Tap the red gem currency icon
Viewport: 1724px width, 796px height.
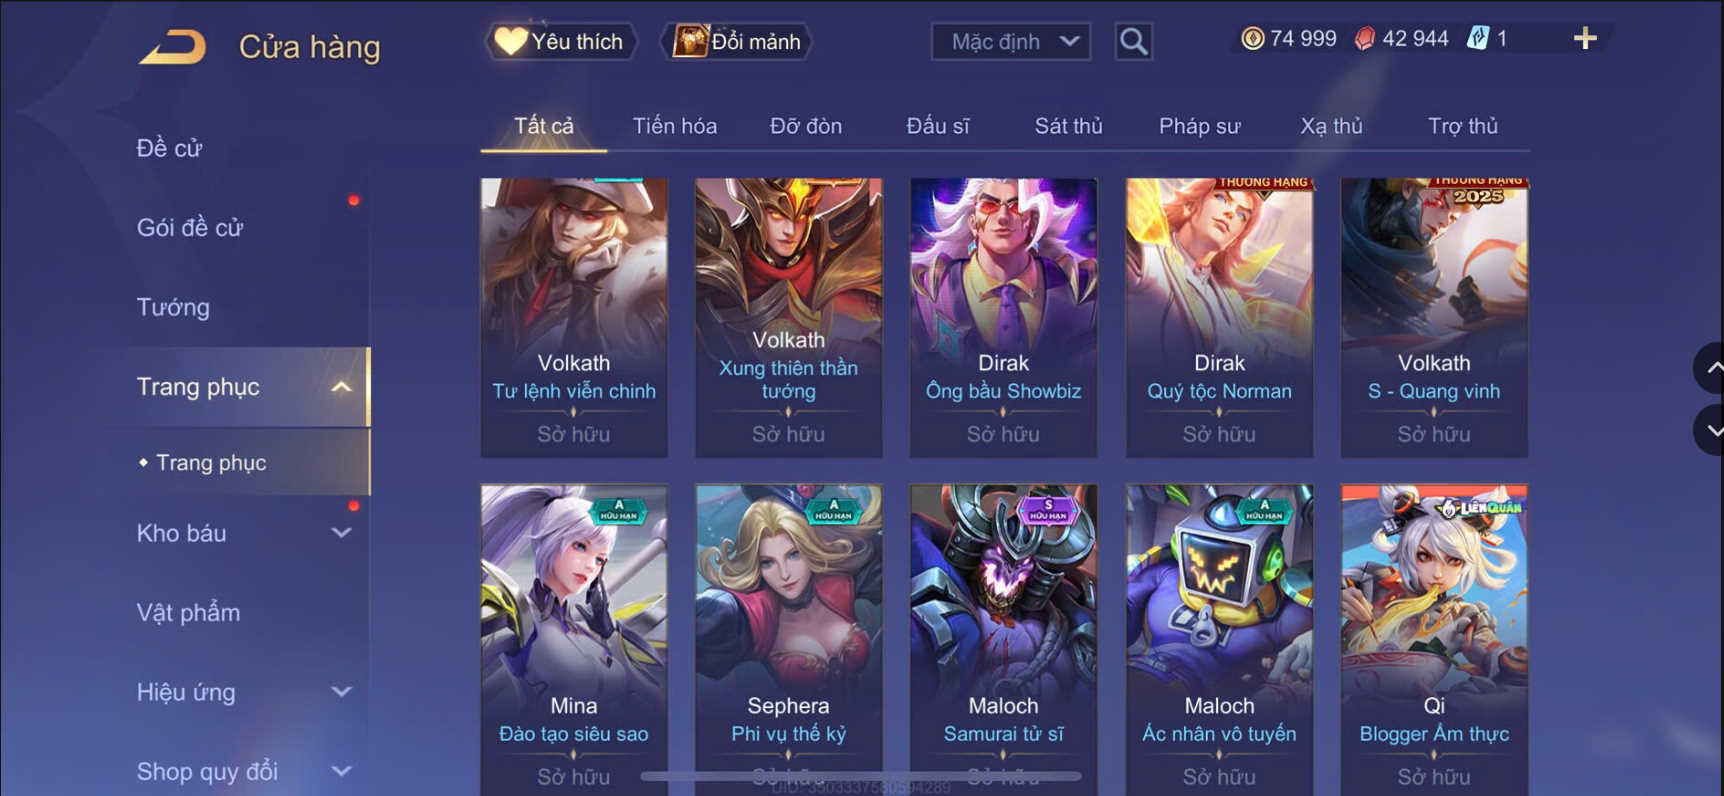click(x=1364, y=39)
